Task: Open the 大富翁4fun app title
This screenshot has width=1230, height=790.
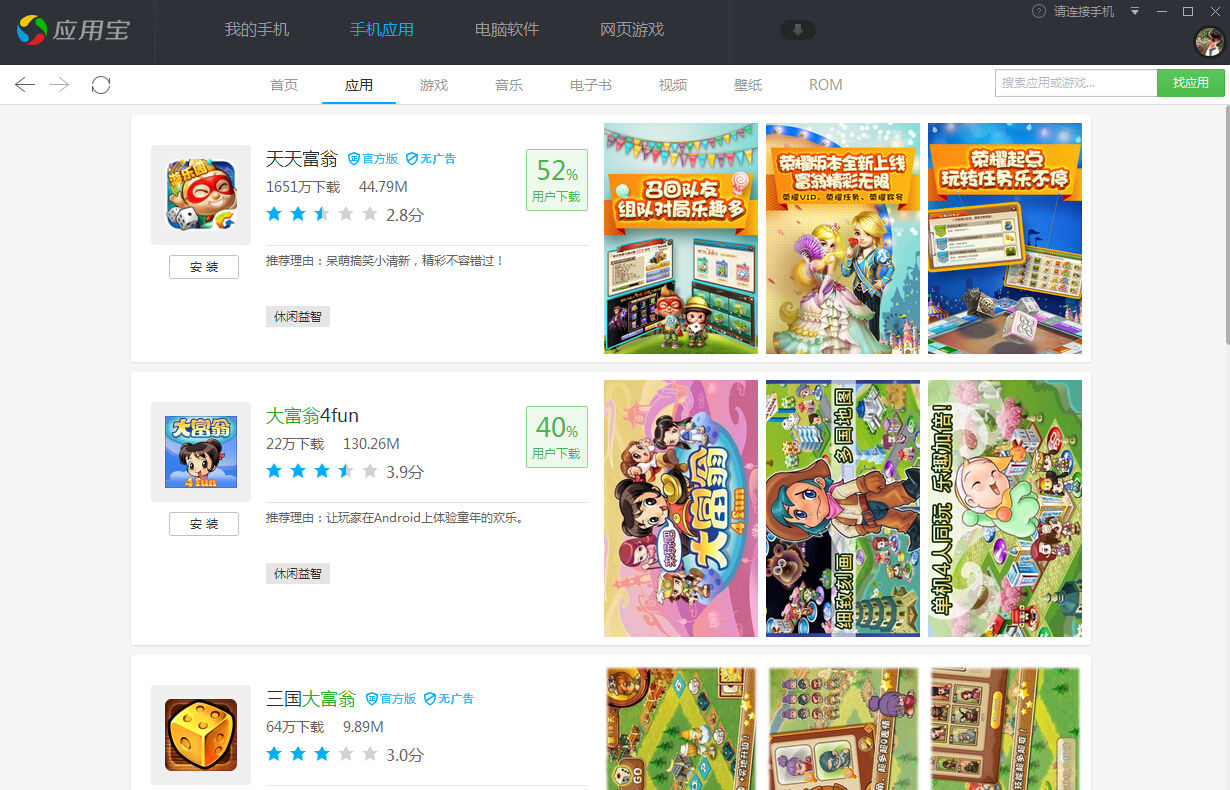Action: coord(312,416)
